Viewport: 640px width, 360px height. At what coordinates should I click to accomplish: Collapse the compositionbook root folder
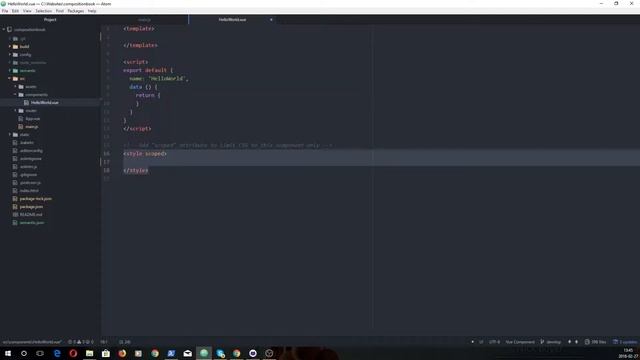(x=4, y=29)
